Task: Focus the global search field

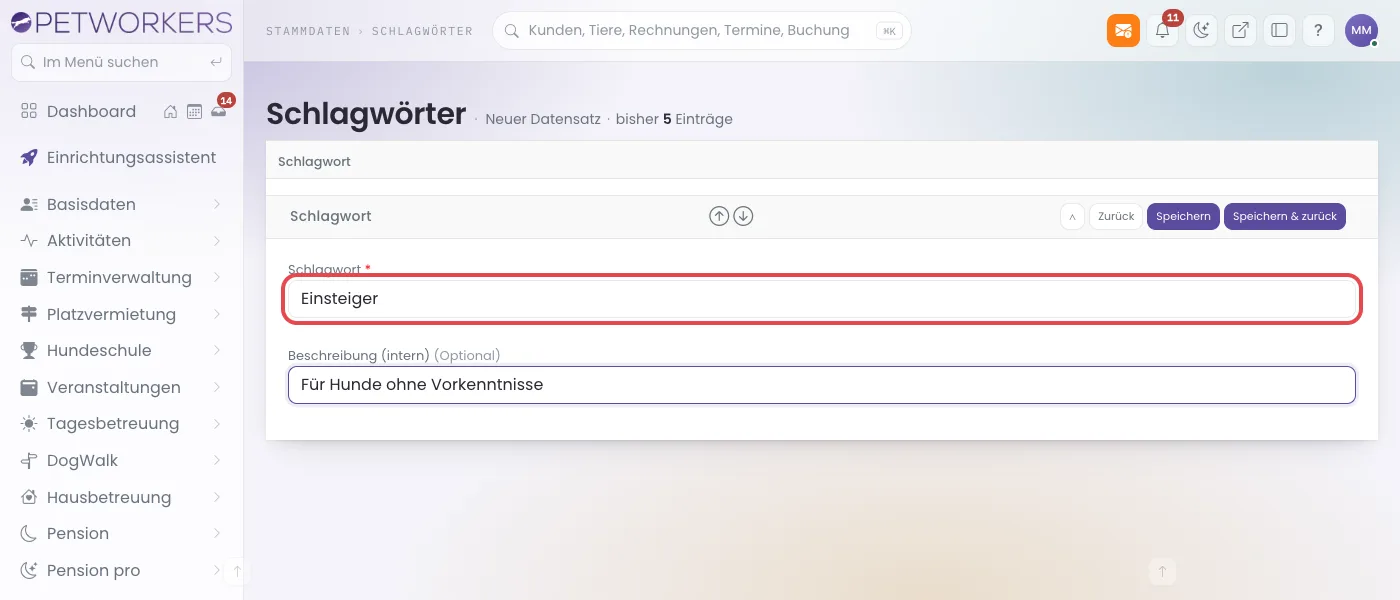Action: [701, 31]
